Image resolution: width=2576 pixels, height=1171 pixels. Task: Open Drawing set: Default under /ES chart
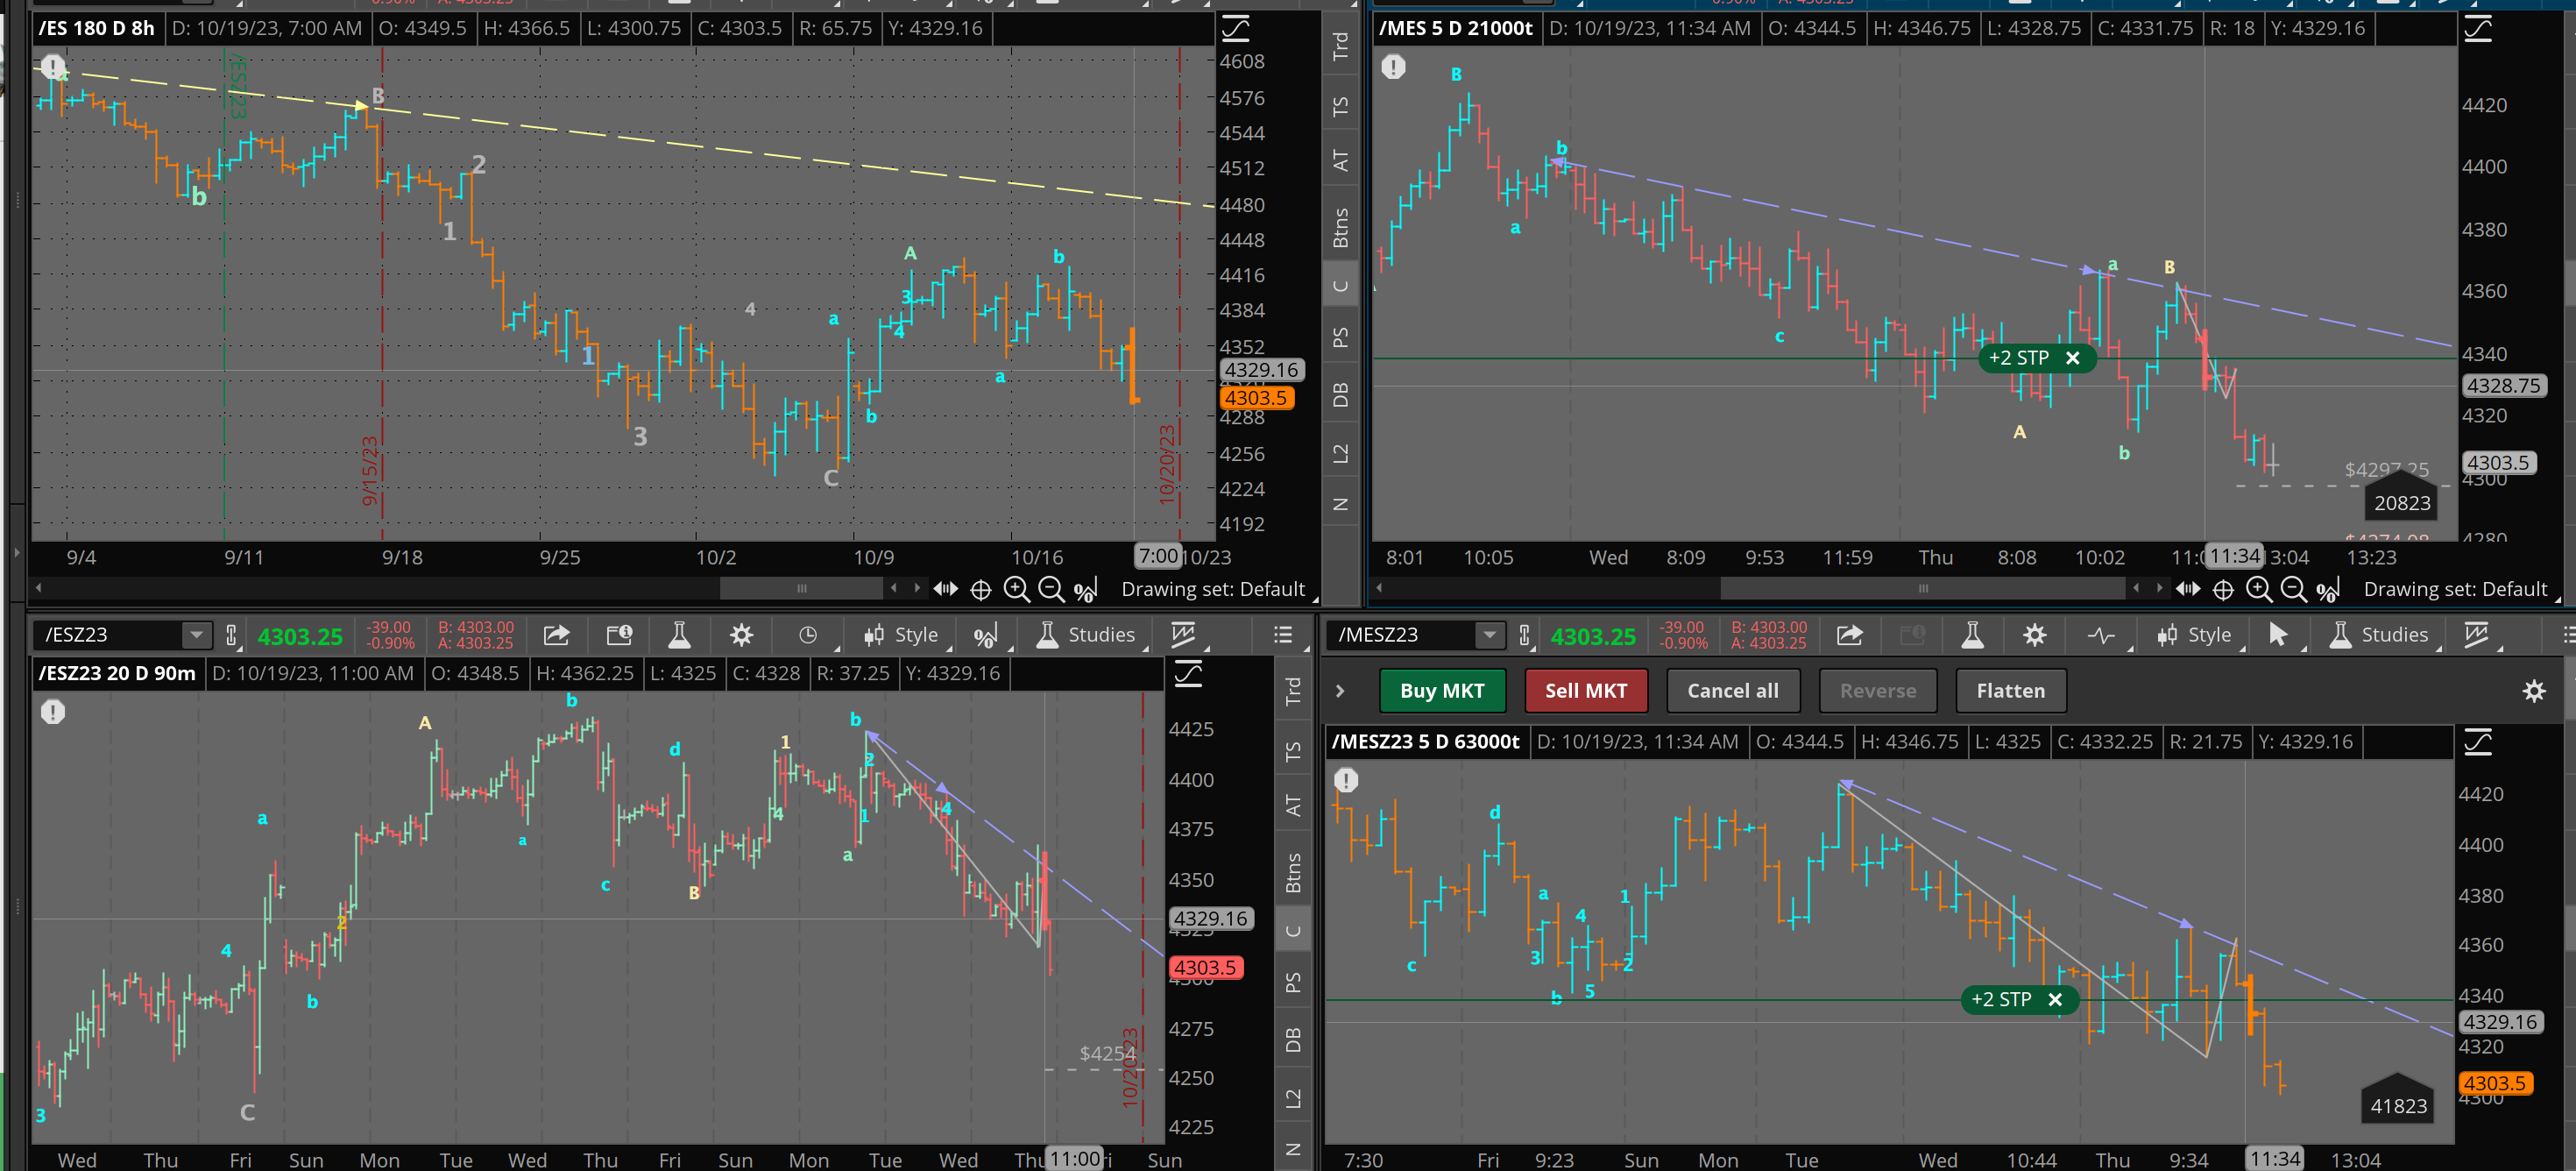point(1213,589)
